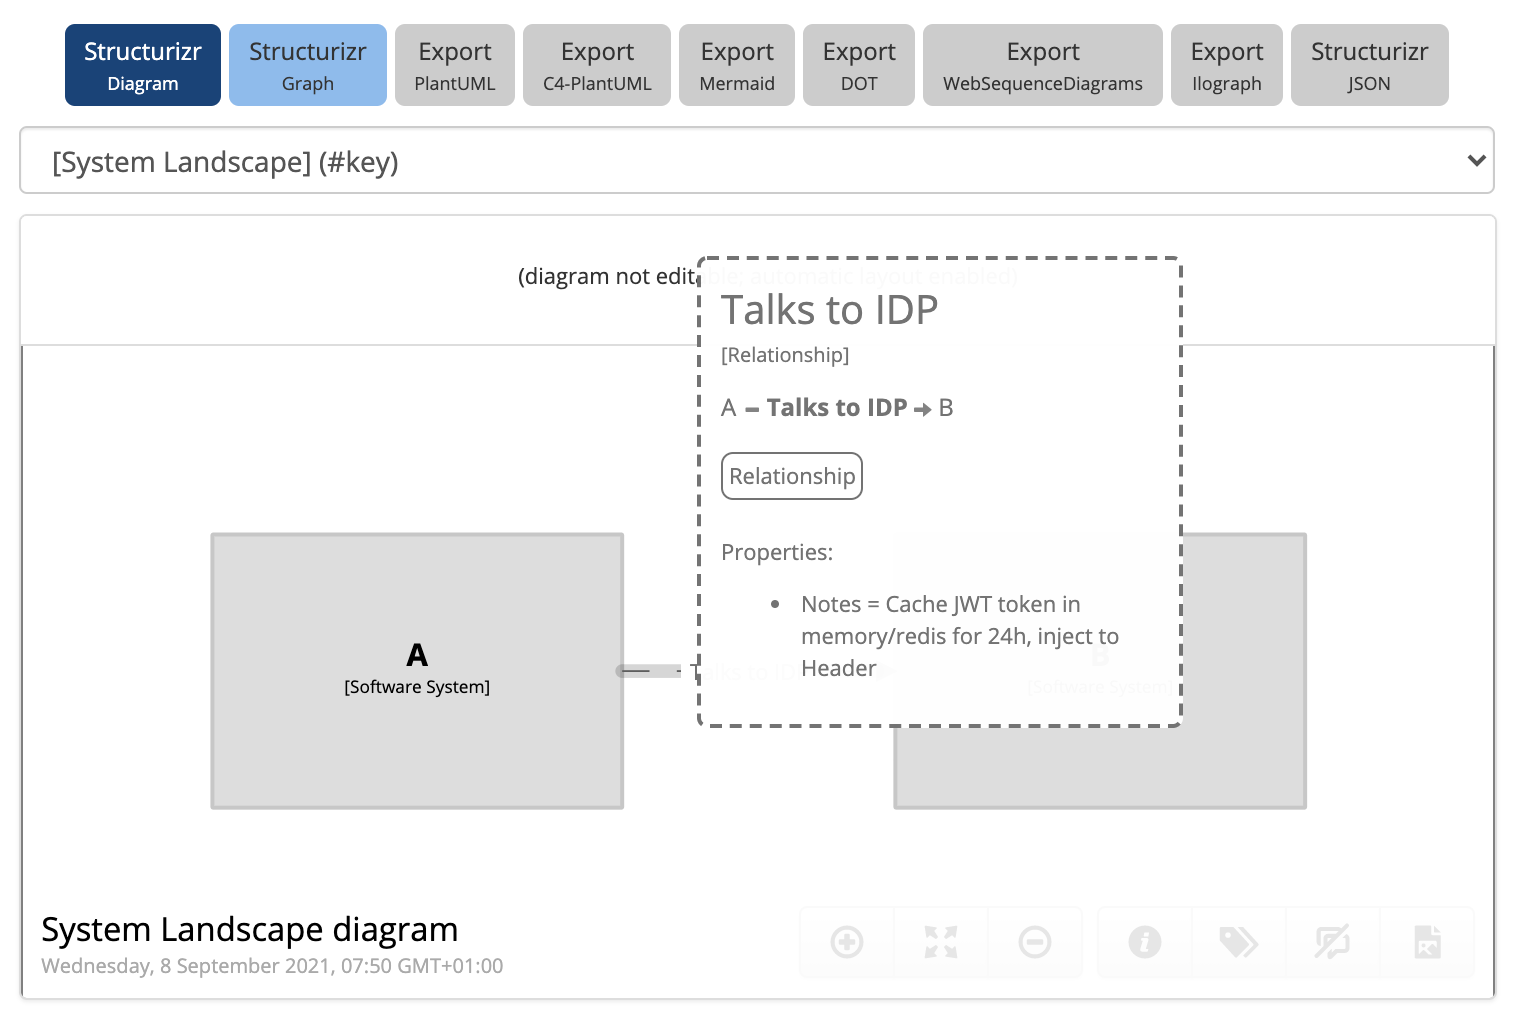
Task: Choose Export DOT format
Action: pos(858,64)
